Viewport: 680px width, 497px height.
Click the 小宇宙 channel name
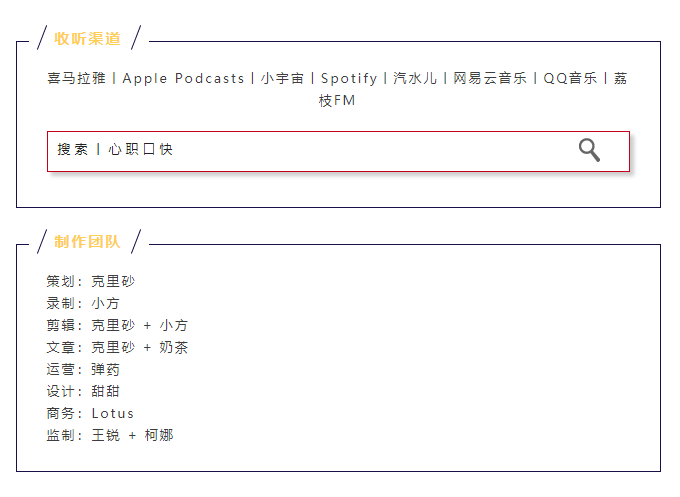282,78
